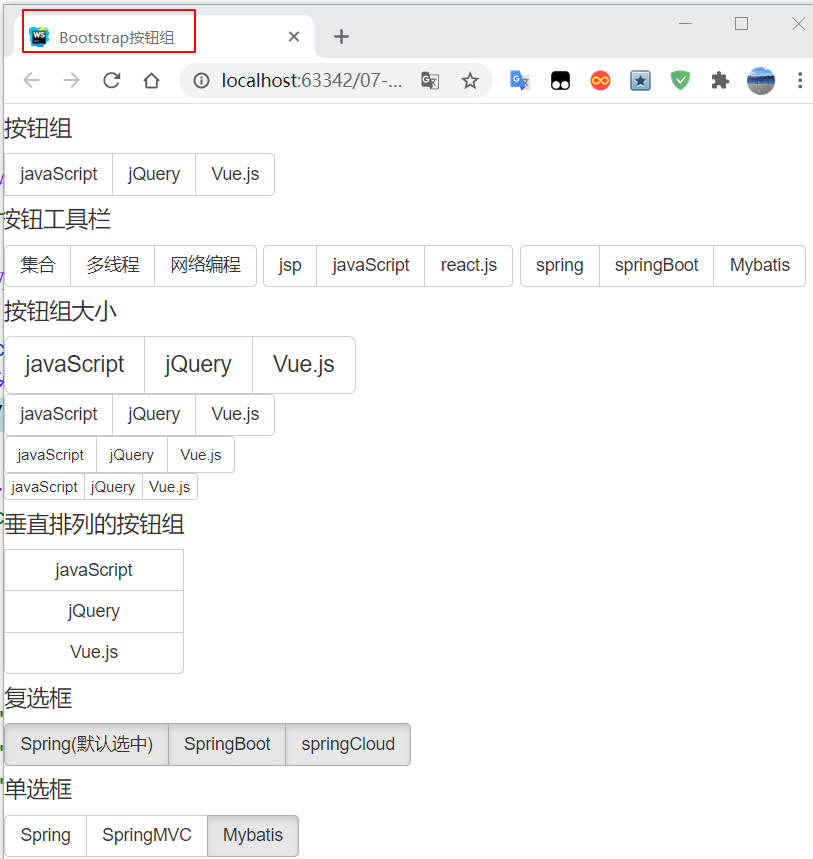Click the small-size Vue.js button
Image resolution: width=813 pixels, height=859 pixels.
pos(201,455)
